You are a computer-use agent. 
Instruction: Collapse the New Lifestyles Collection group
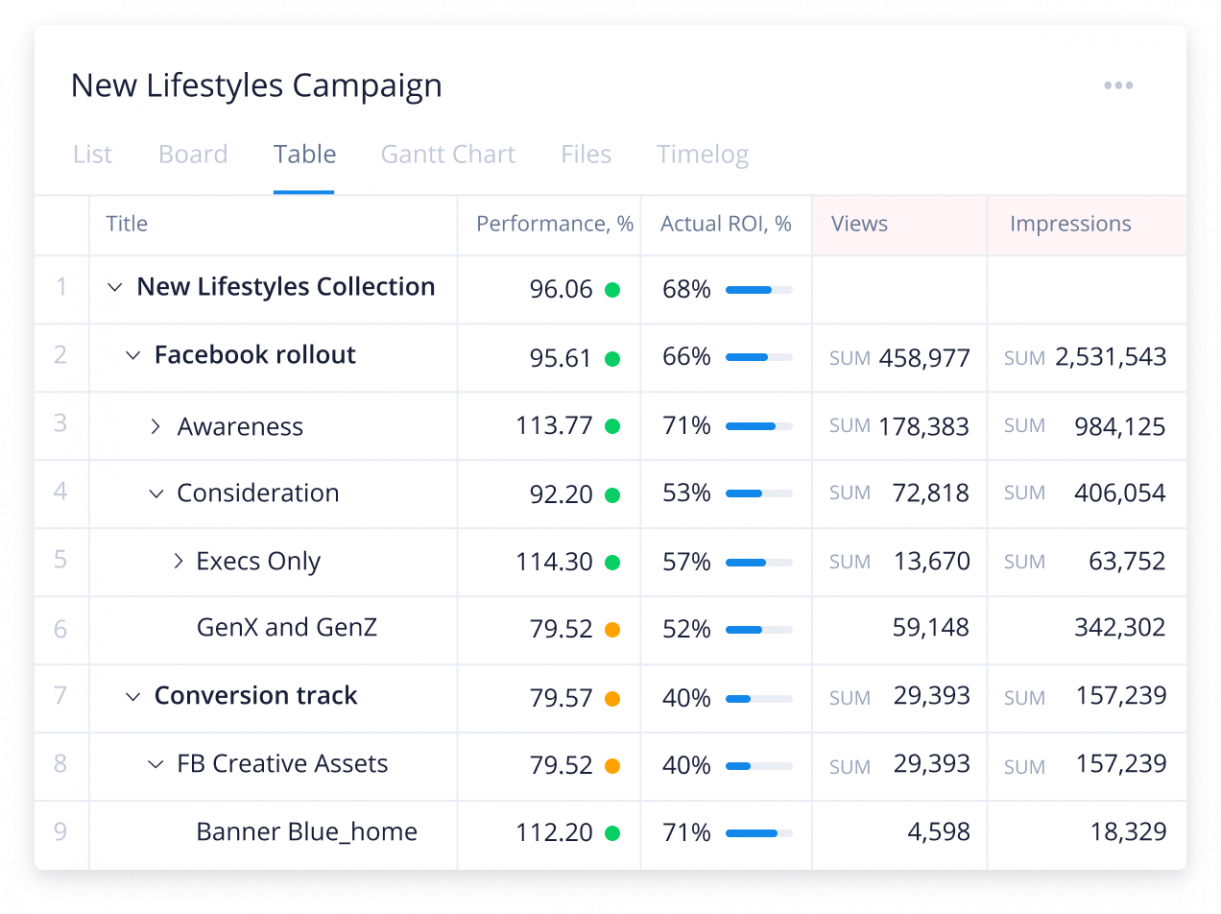pyautogui.click(x=115, y=288)
